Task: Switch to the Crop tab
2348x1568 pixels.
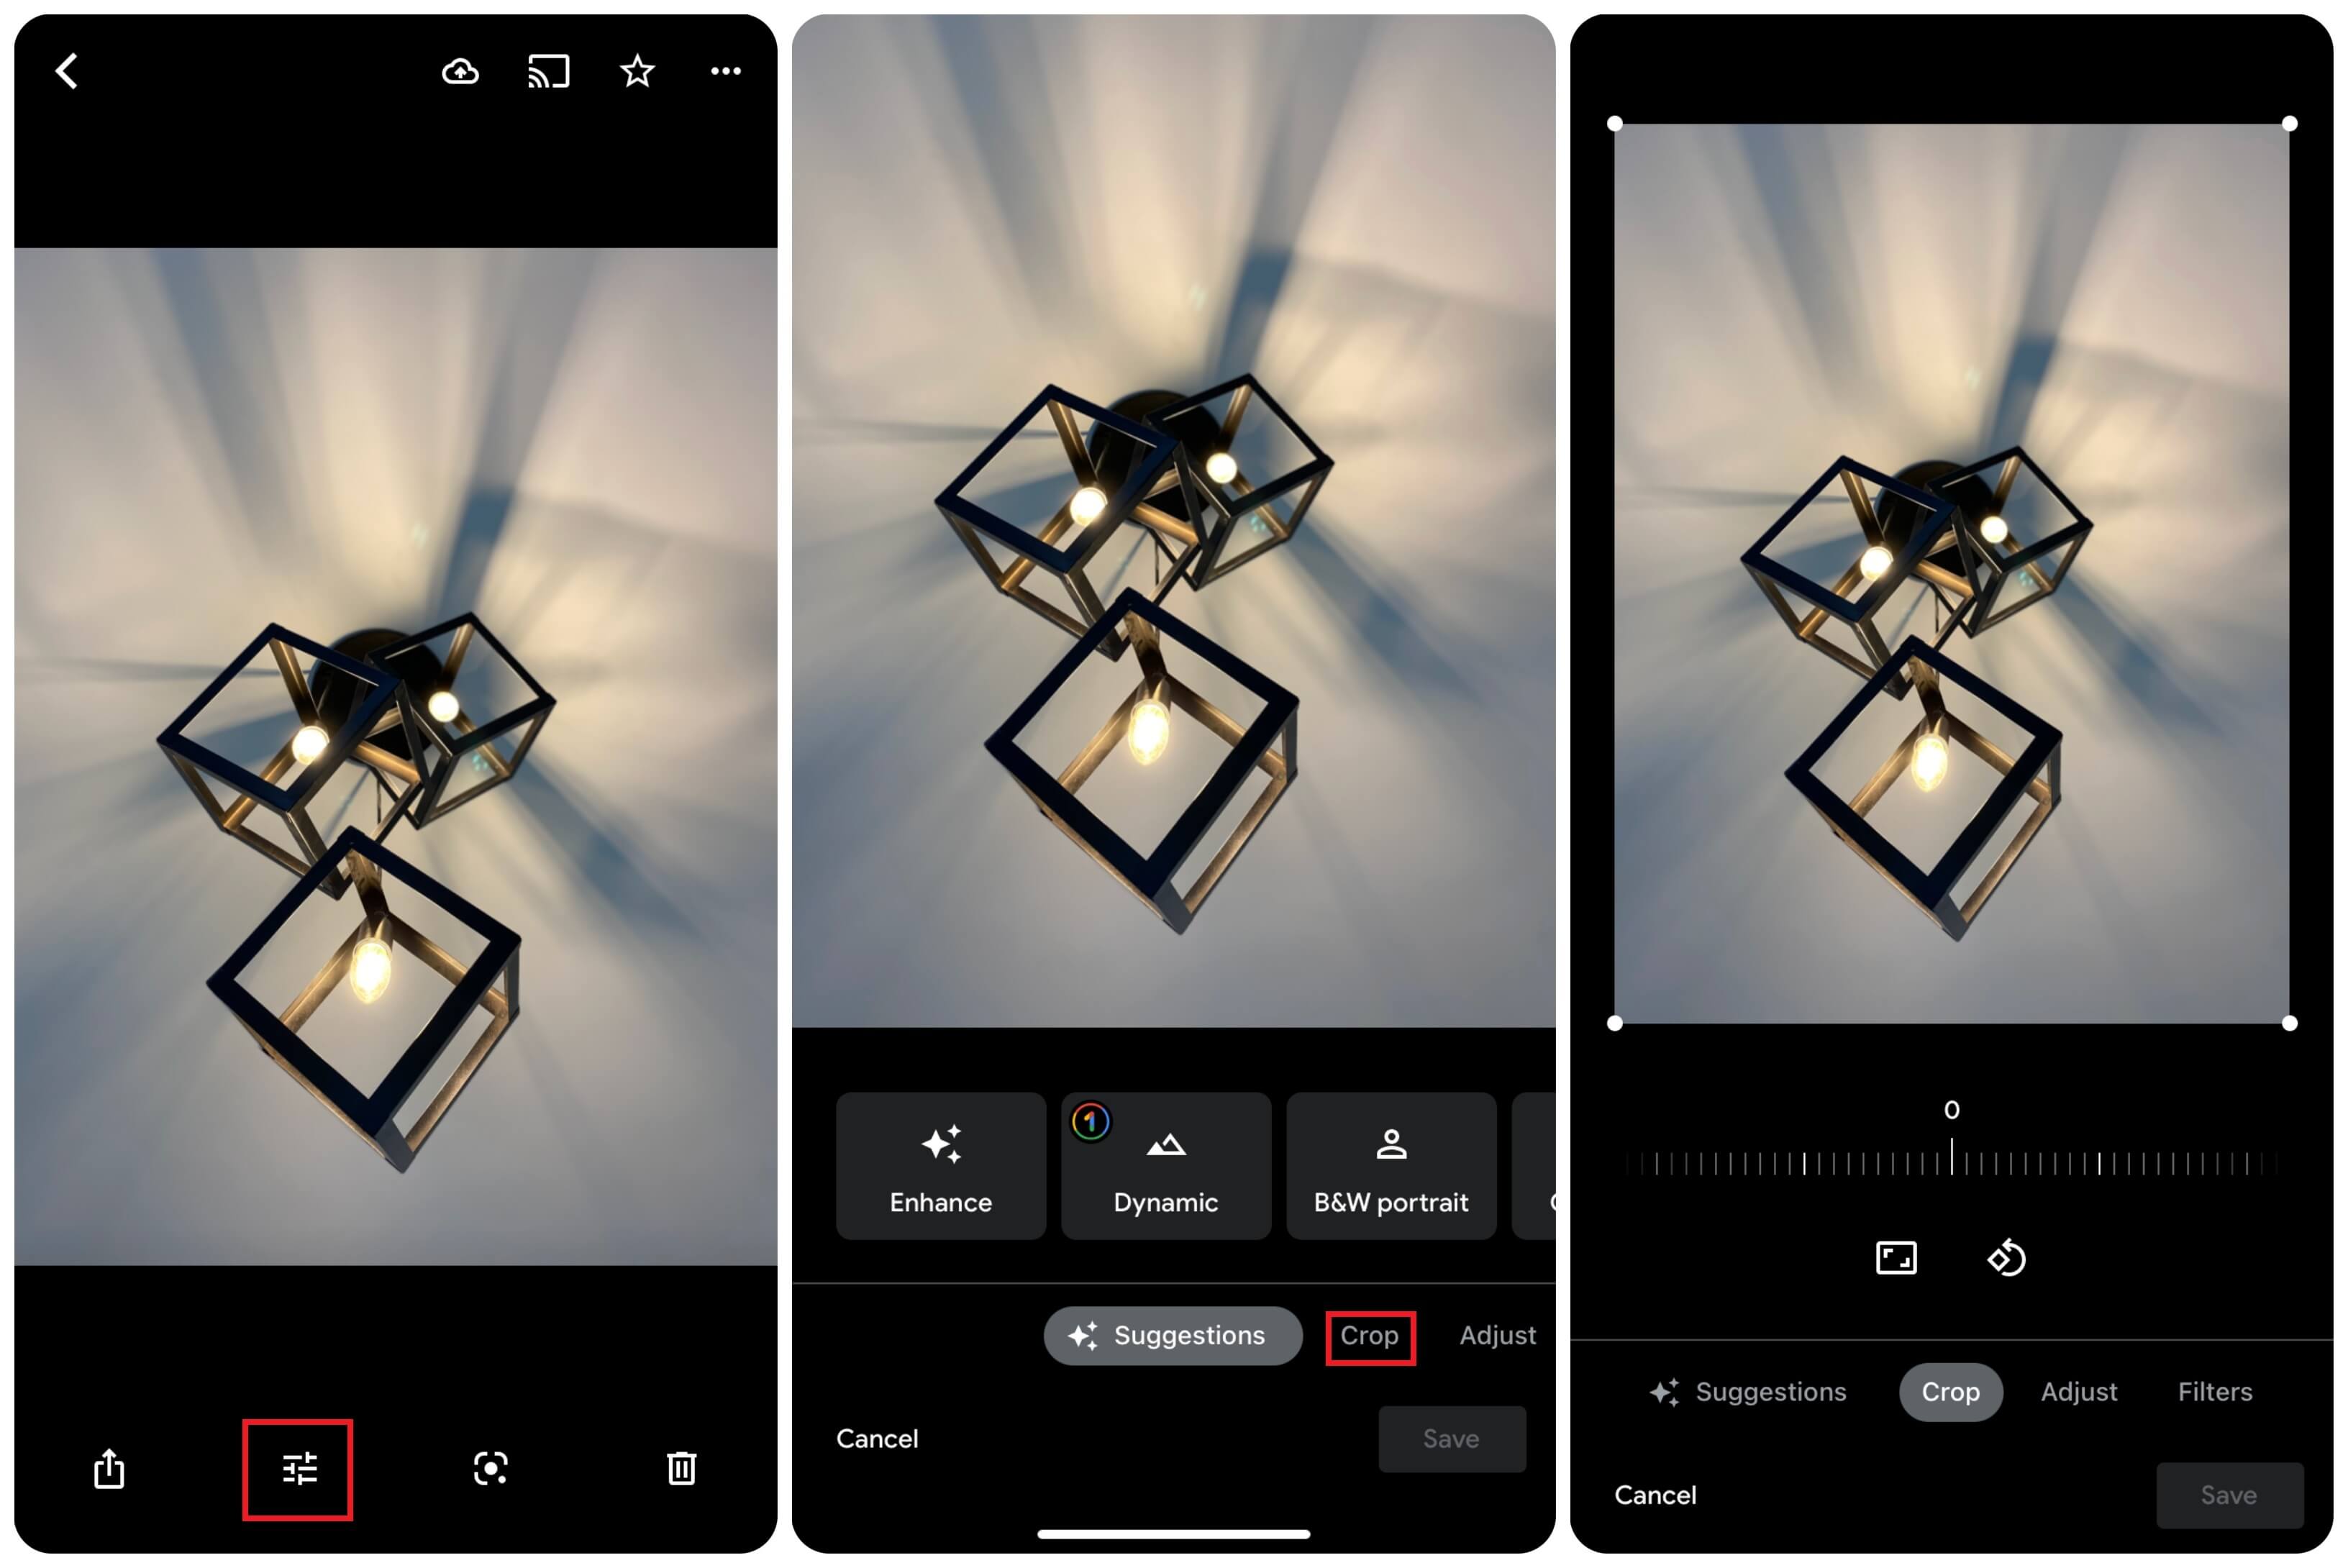Action: (x=1368, y=1335)
